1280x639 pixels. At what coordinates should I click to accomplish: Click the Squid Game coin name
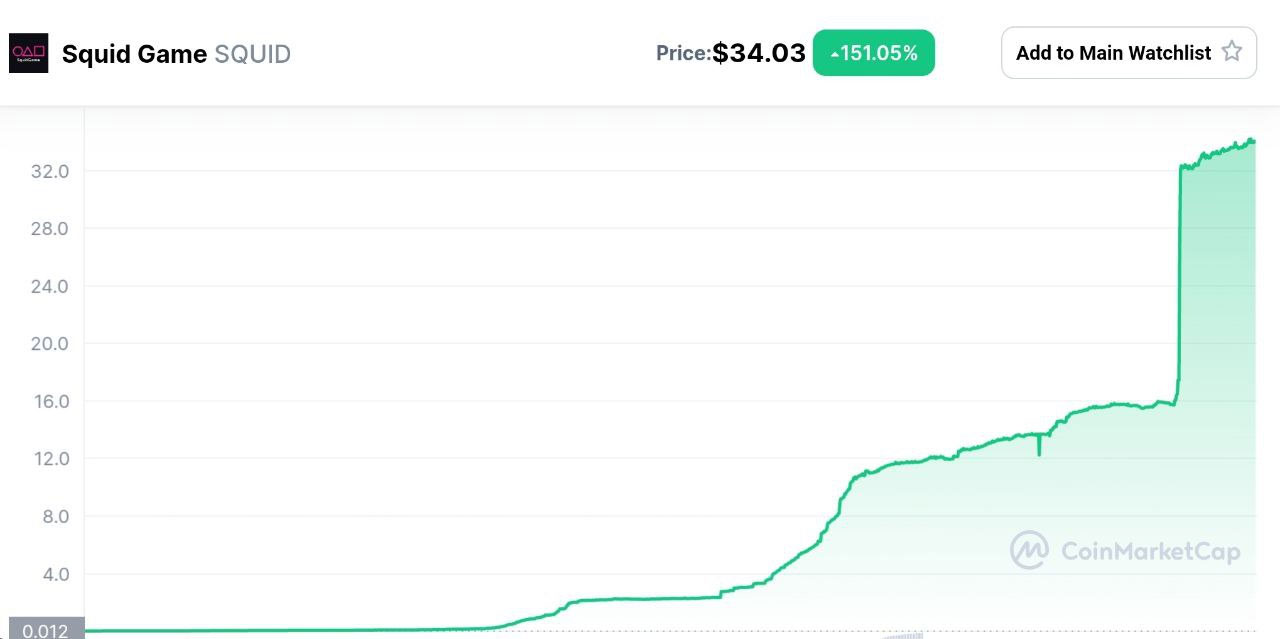pos(134,54)
